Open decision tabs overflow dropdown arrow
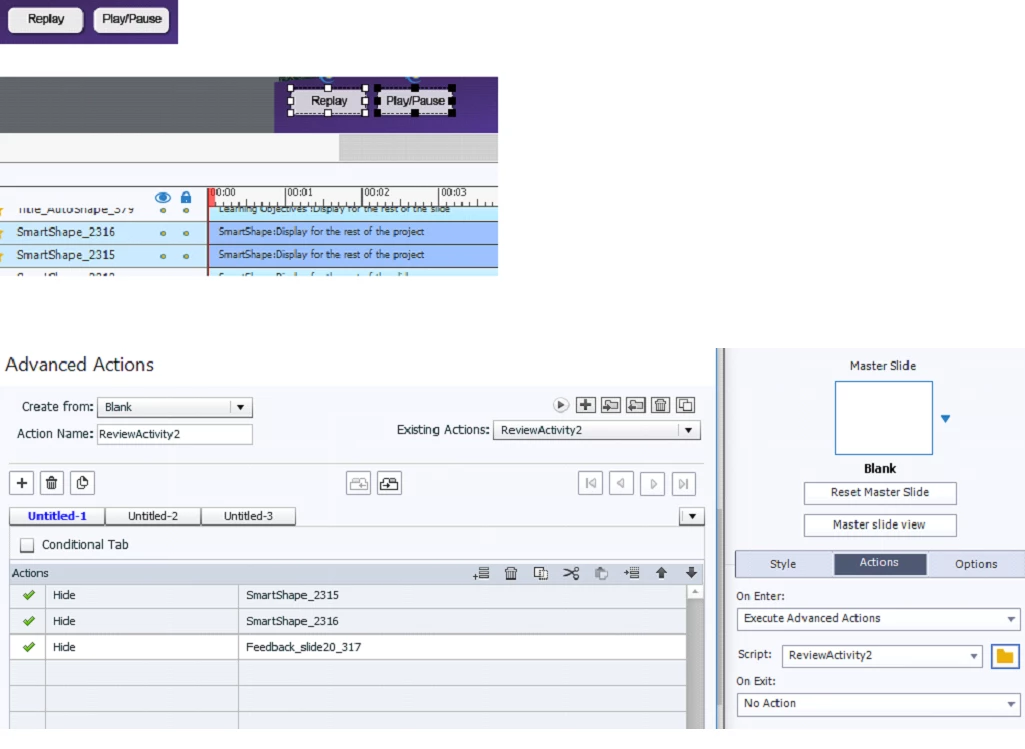1025x749 pixels. [692, 516]
